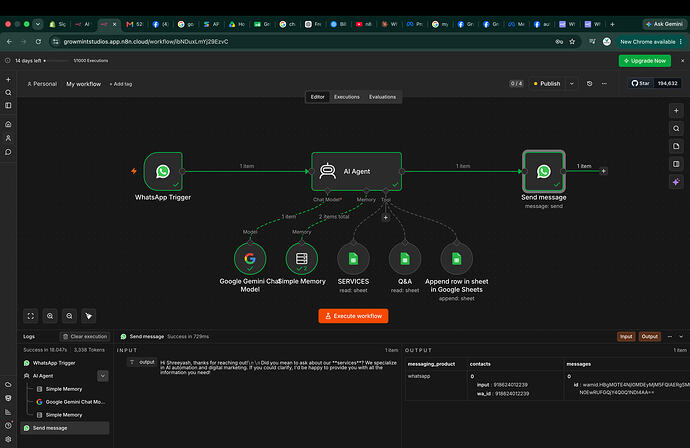The image size is (690, 448).
Task: Open the Simple Memory node
Action: pos(301,259)
